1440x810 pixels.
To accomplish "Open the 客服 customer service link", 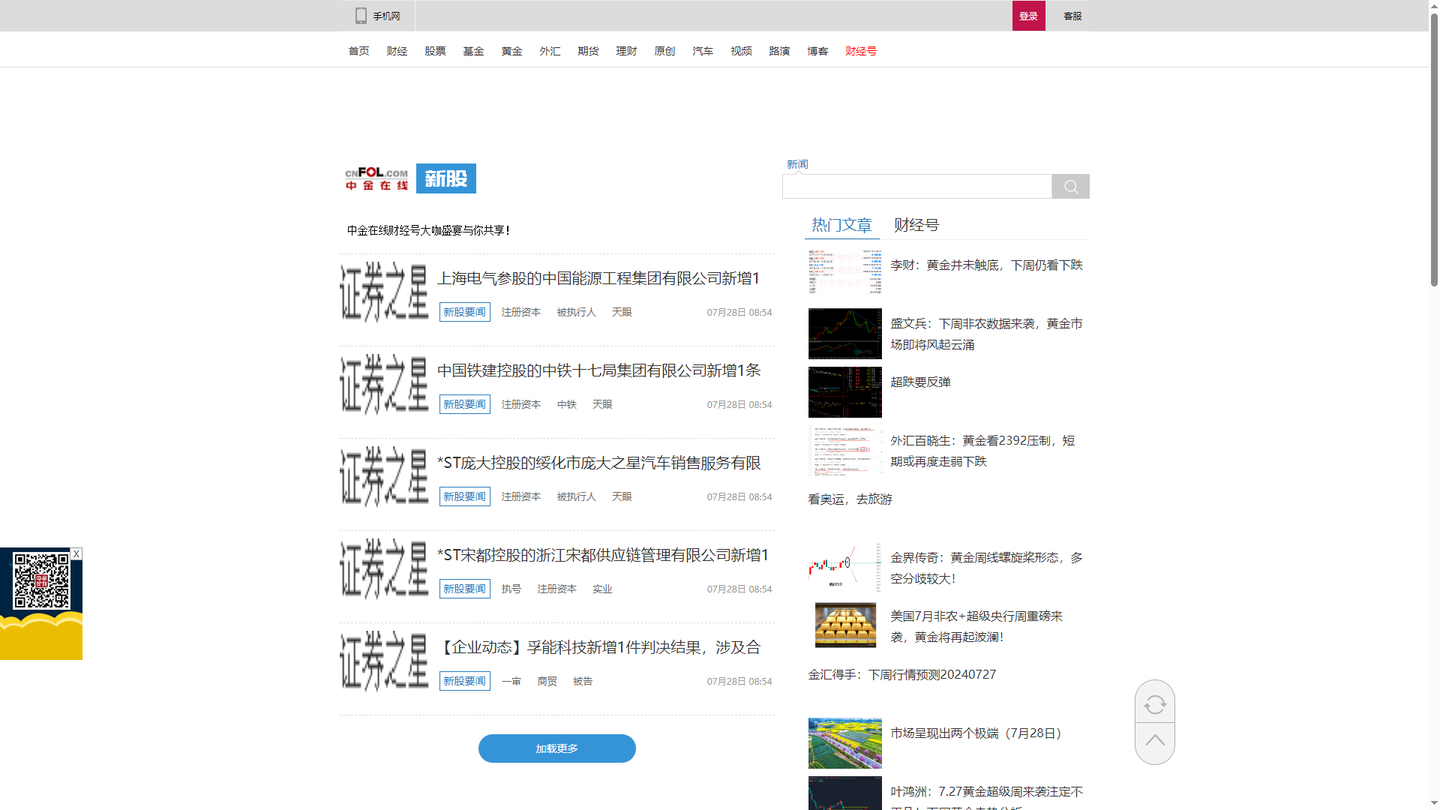I will point(1072,16).
